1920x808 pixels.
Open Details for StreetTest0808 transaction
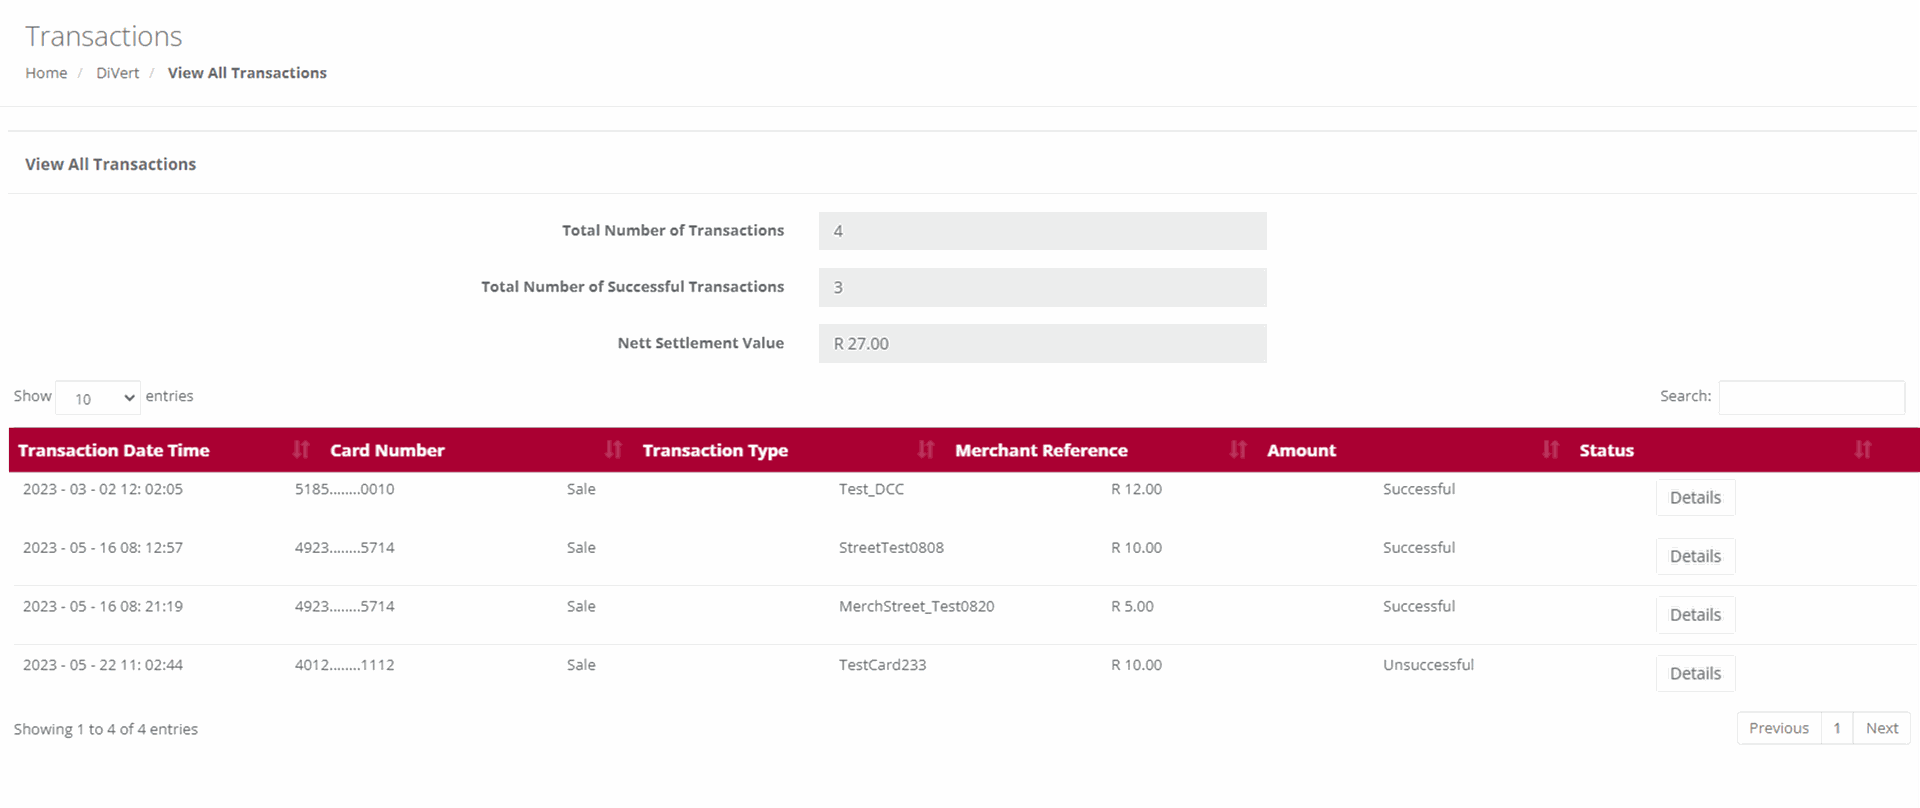tap(1695, 557)
